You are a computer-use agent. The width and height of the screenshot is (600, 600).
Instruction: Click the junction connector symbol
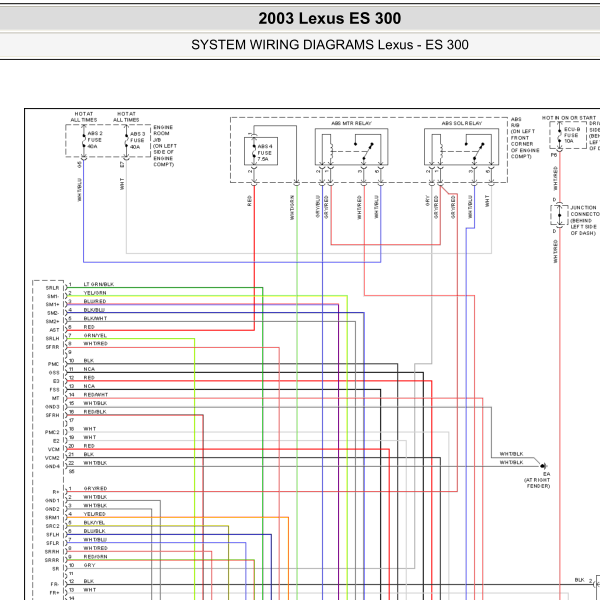(x=559, y=215)
